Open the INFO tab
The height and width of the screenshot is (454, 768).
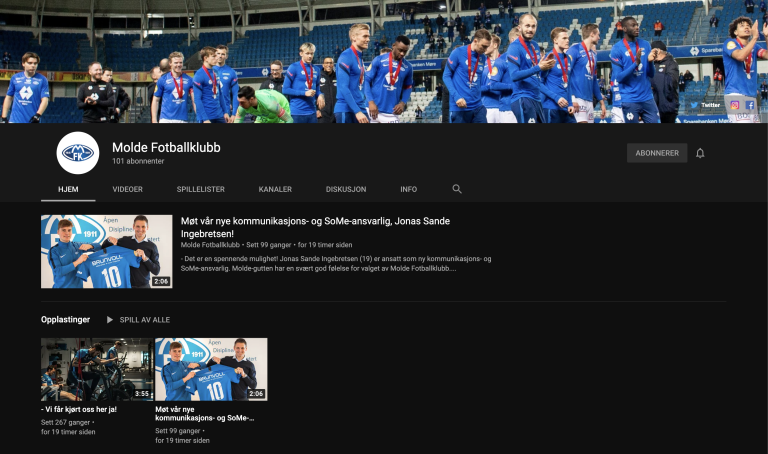408,189
